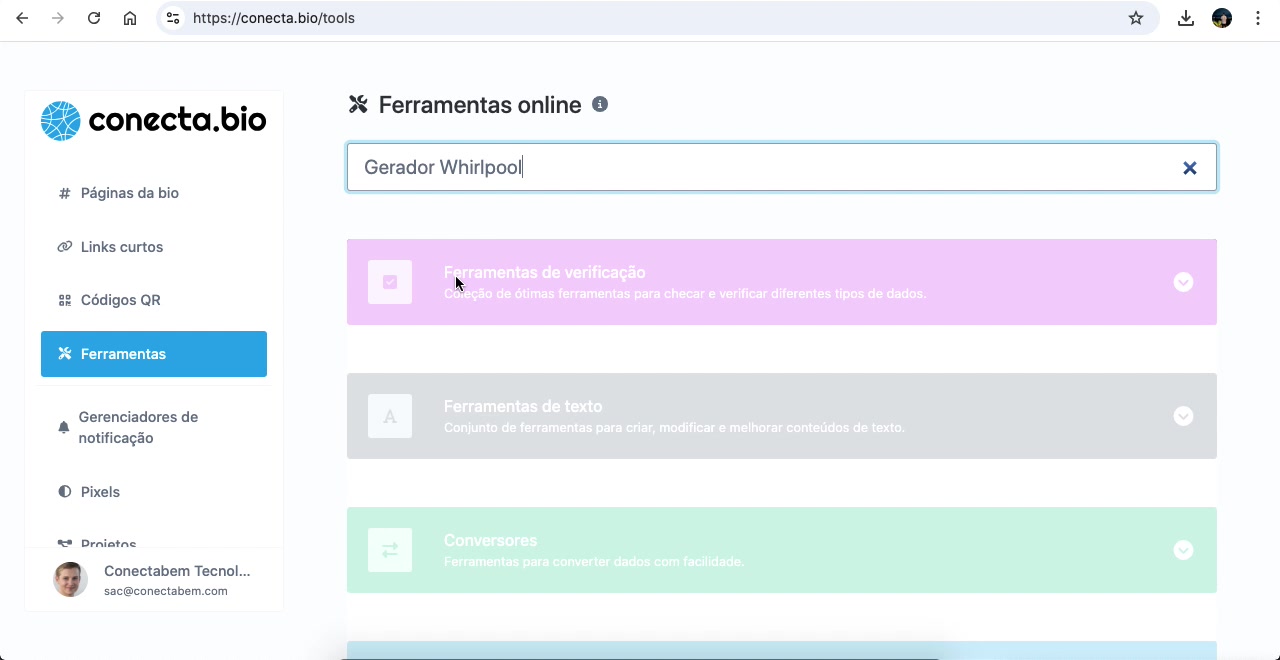
Task: Click the info icon beside Ferramentas online
Action: tap(600, 105)
